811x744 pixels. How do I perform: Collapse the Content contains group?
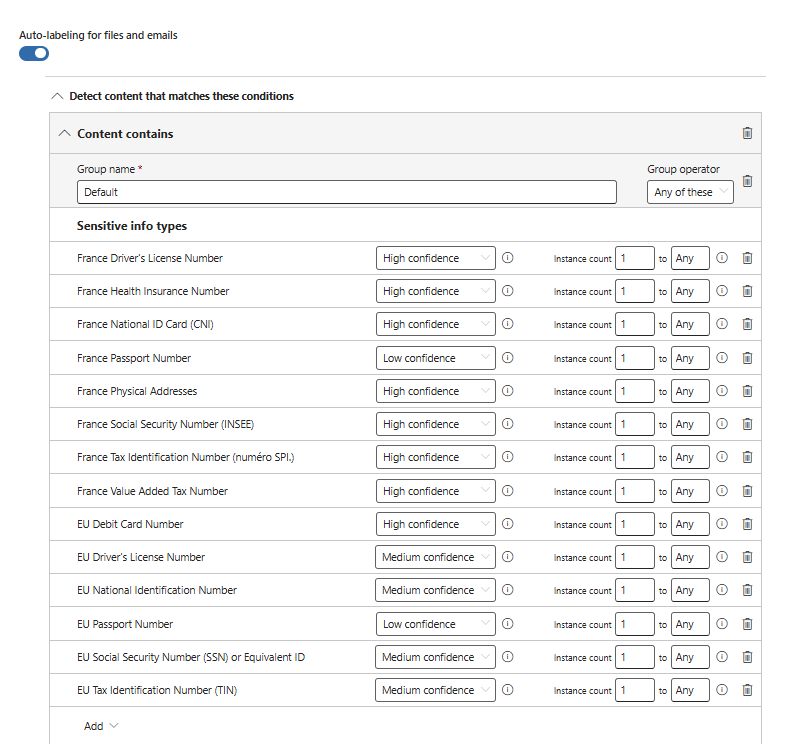[x=65, y=133]
